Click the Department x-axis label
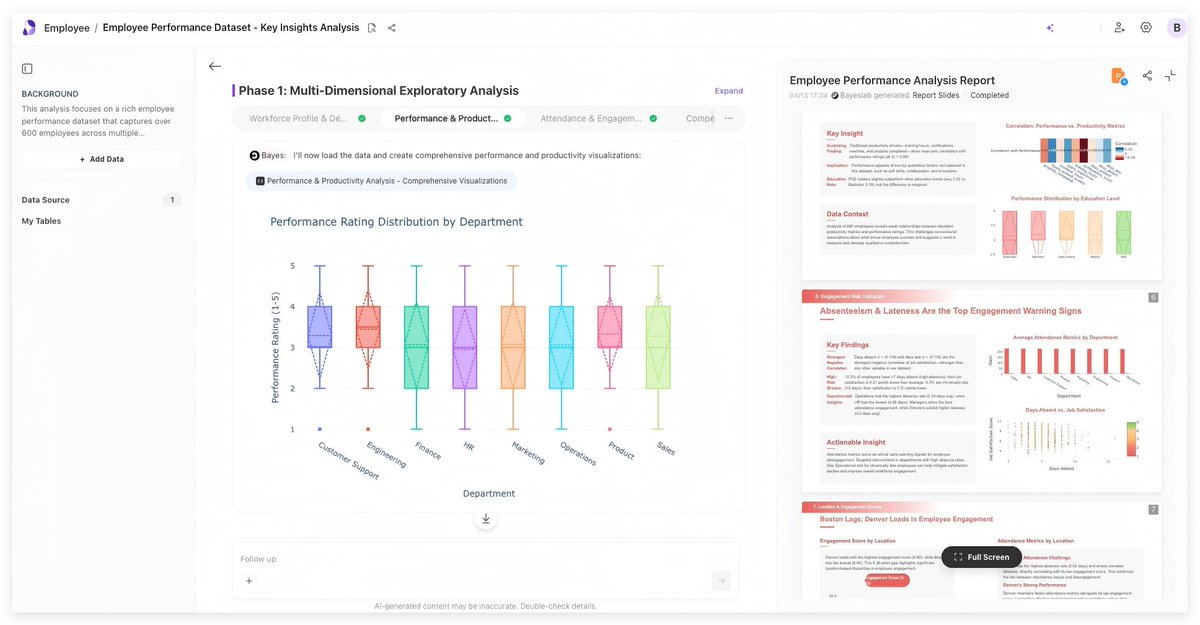Image resolution: width=1200 pixels, height=625 pixels. 489,493
